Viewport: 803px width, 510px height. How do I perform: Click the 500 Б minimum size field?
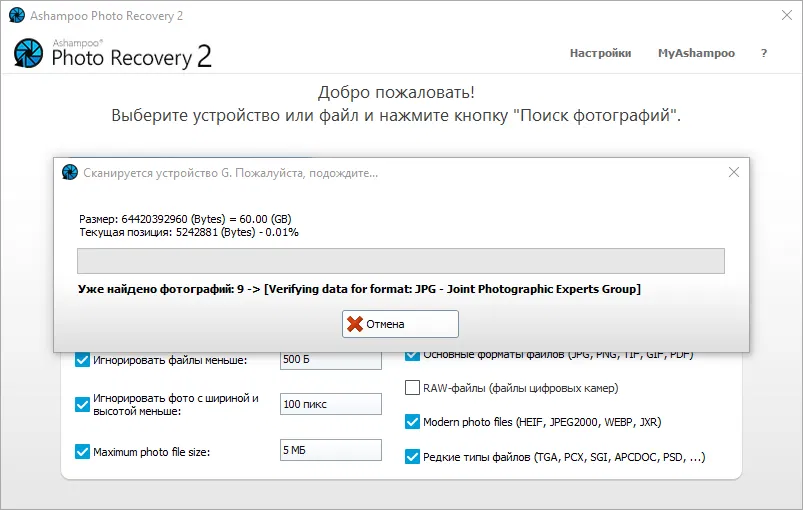(x=330, y=360)
